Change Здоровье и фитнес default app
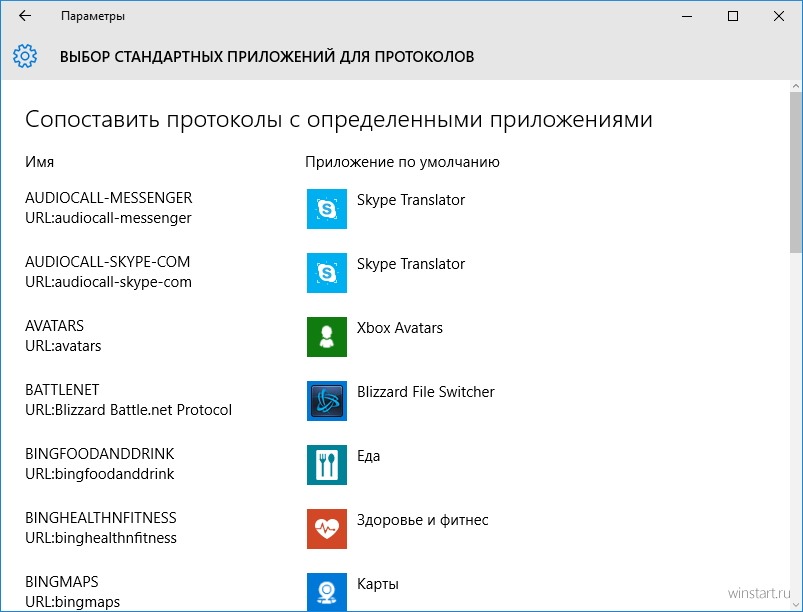 tap(422, 520)
